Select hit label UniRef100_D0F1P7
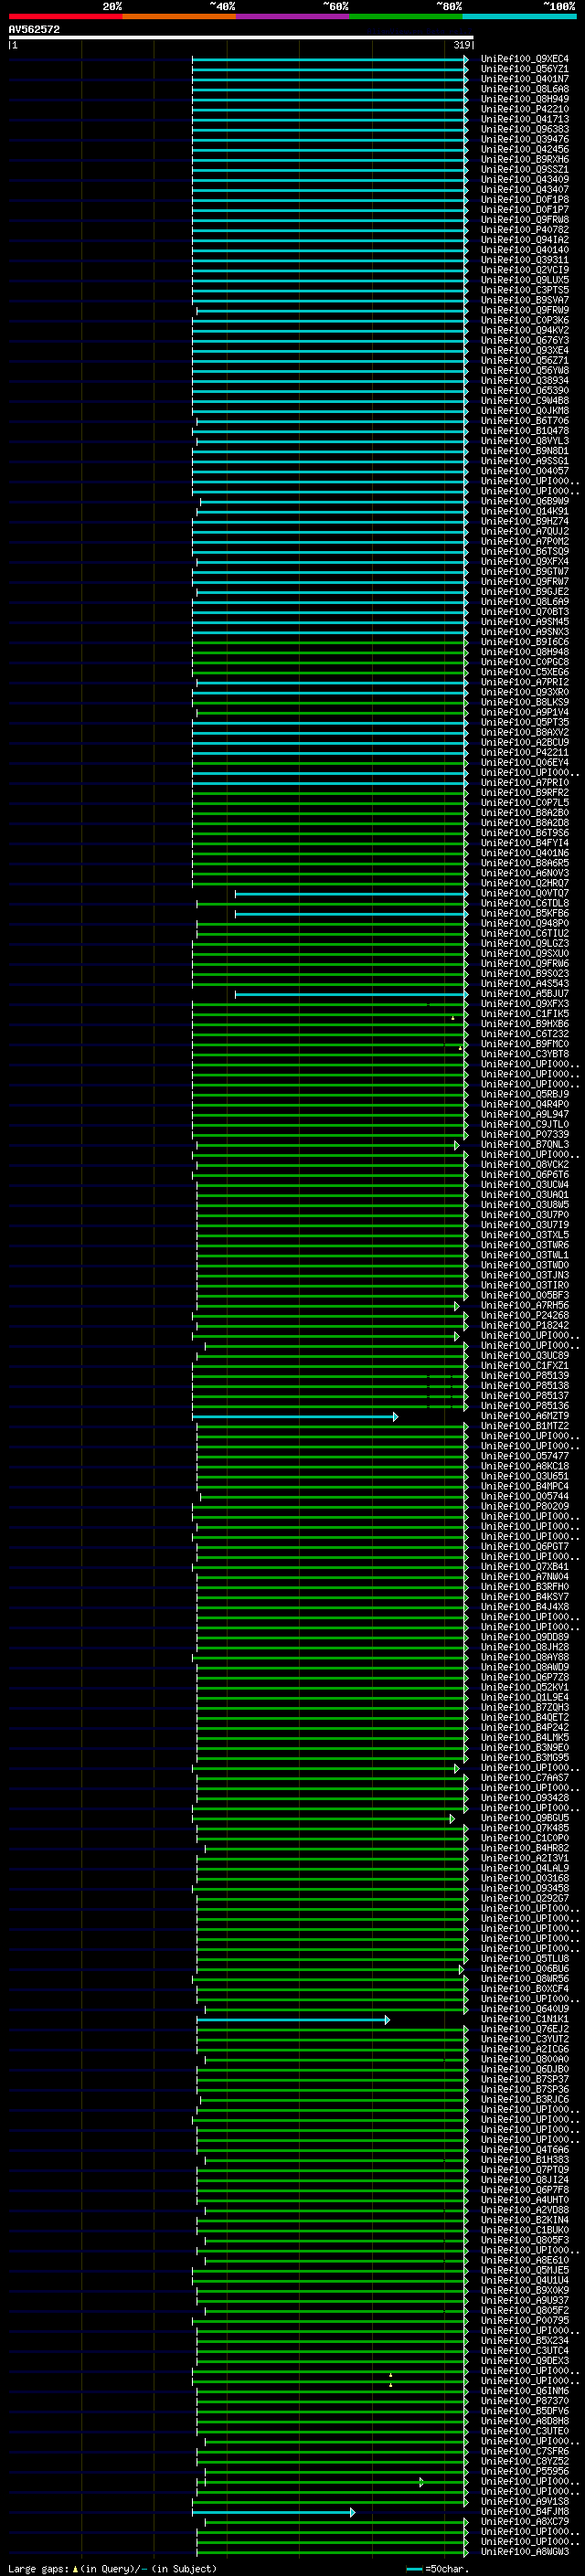The image size is (585, 2576). point(525,209)
